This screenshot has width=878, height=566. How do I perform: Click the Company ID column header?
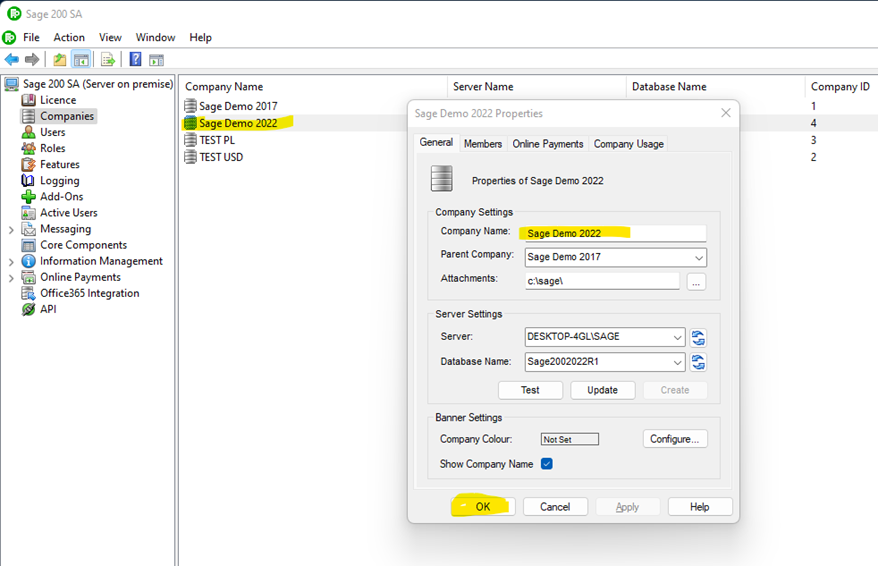click(x=840, y=87)
